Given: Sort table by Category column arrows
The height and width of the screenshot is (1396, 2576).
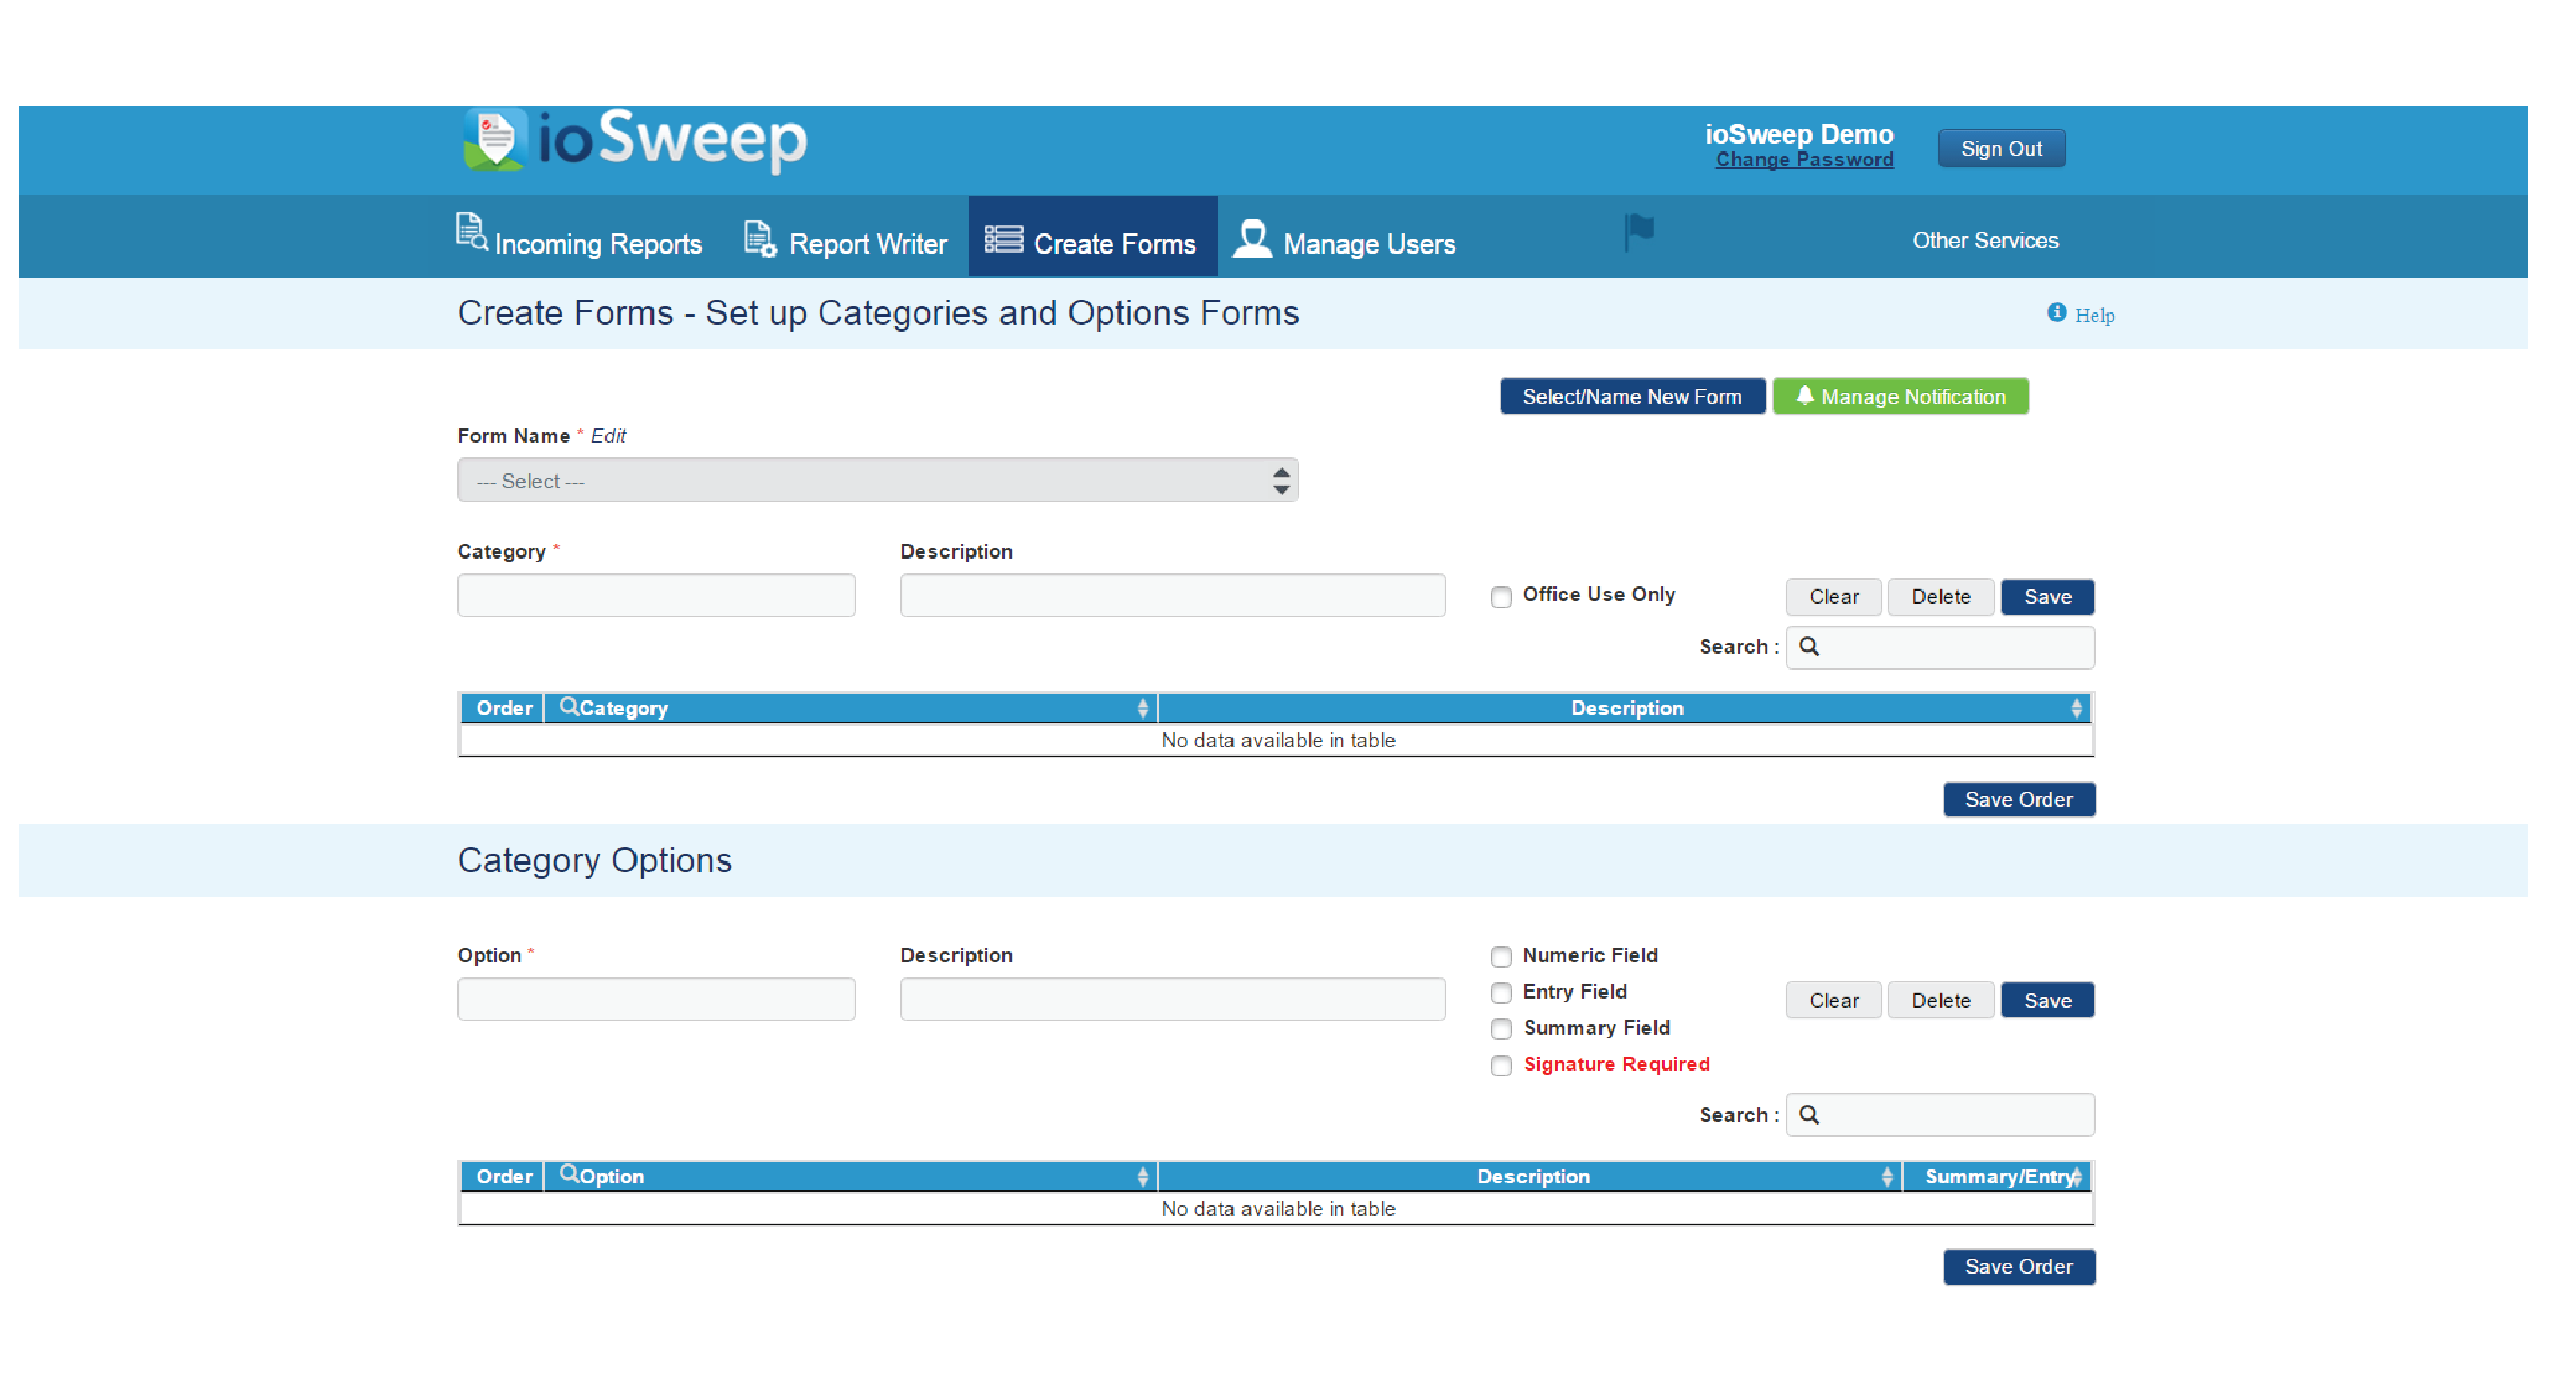Looking at the screenshot, I should click(x=1143, y=708).
